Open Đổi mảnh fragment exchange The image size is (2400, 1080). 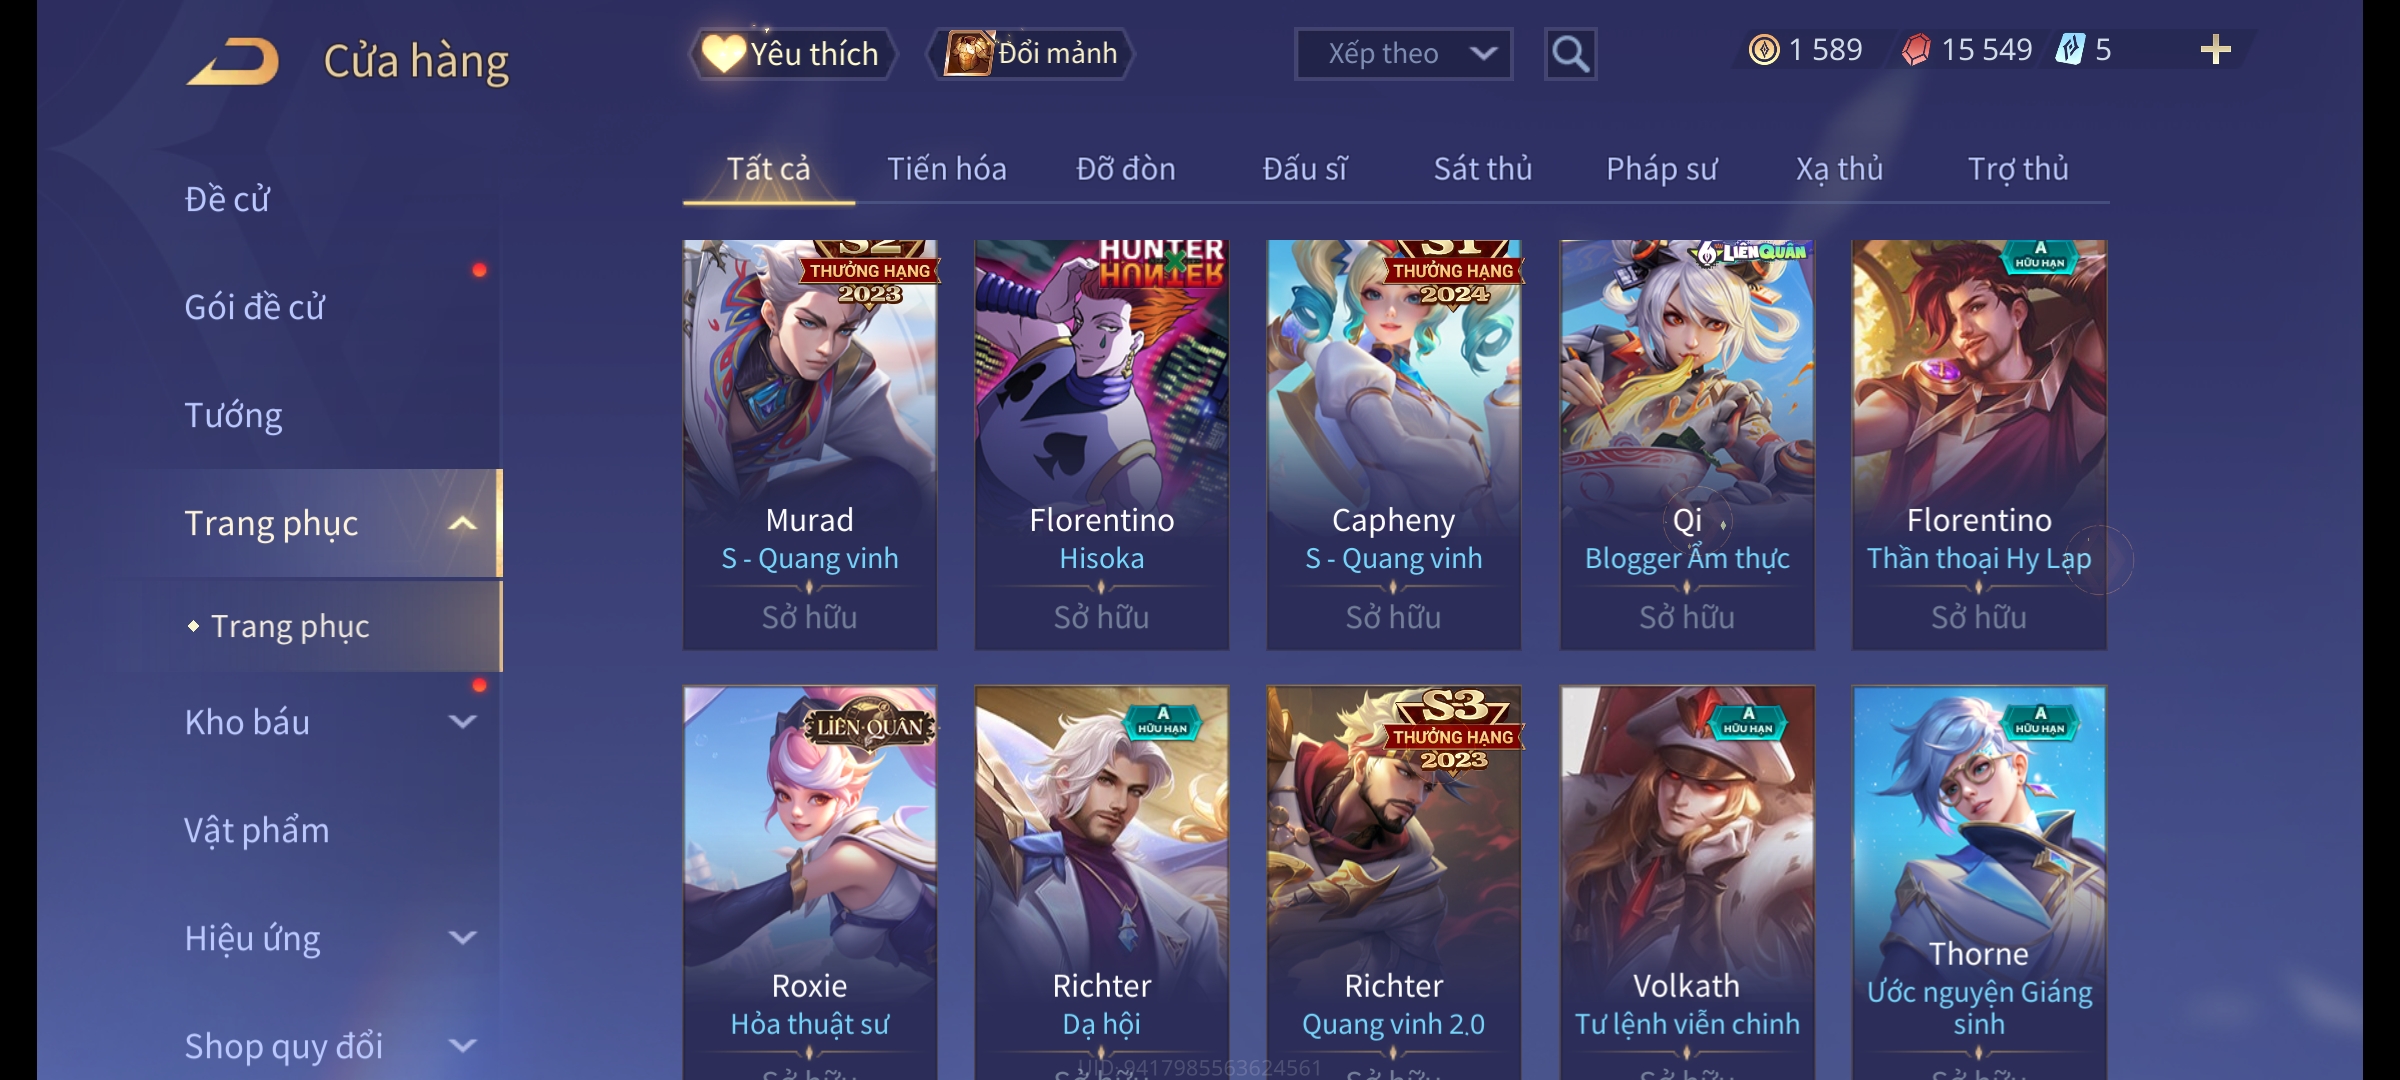point(1031,54)
